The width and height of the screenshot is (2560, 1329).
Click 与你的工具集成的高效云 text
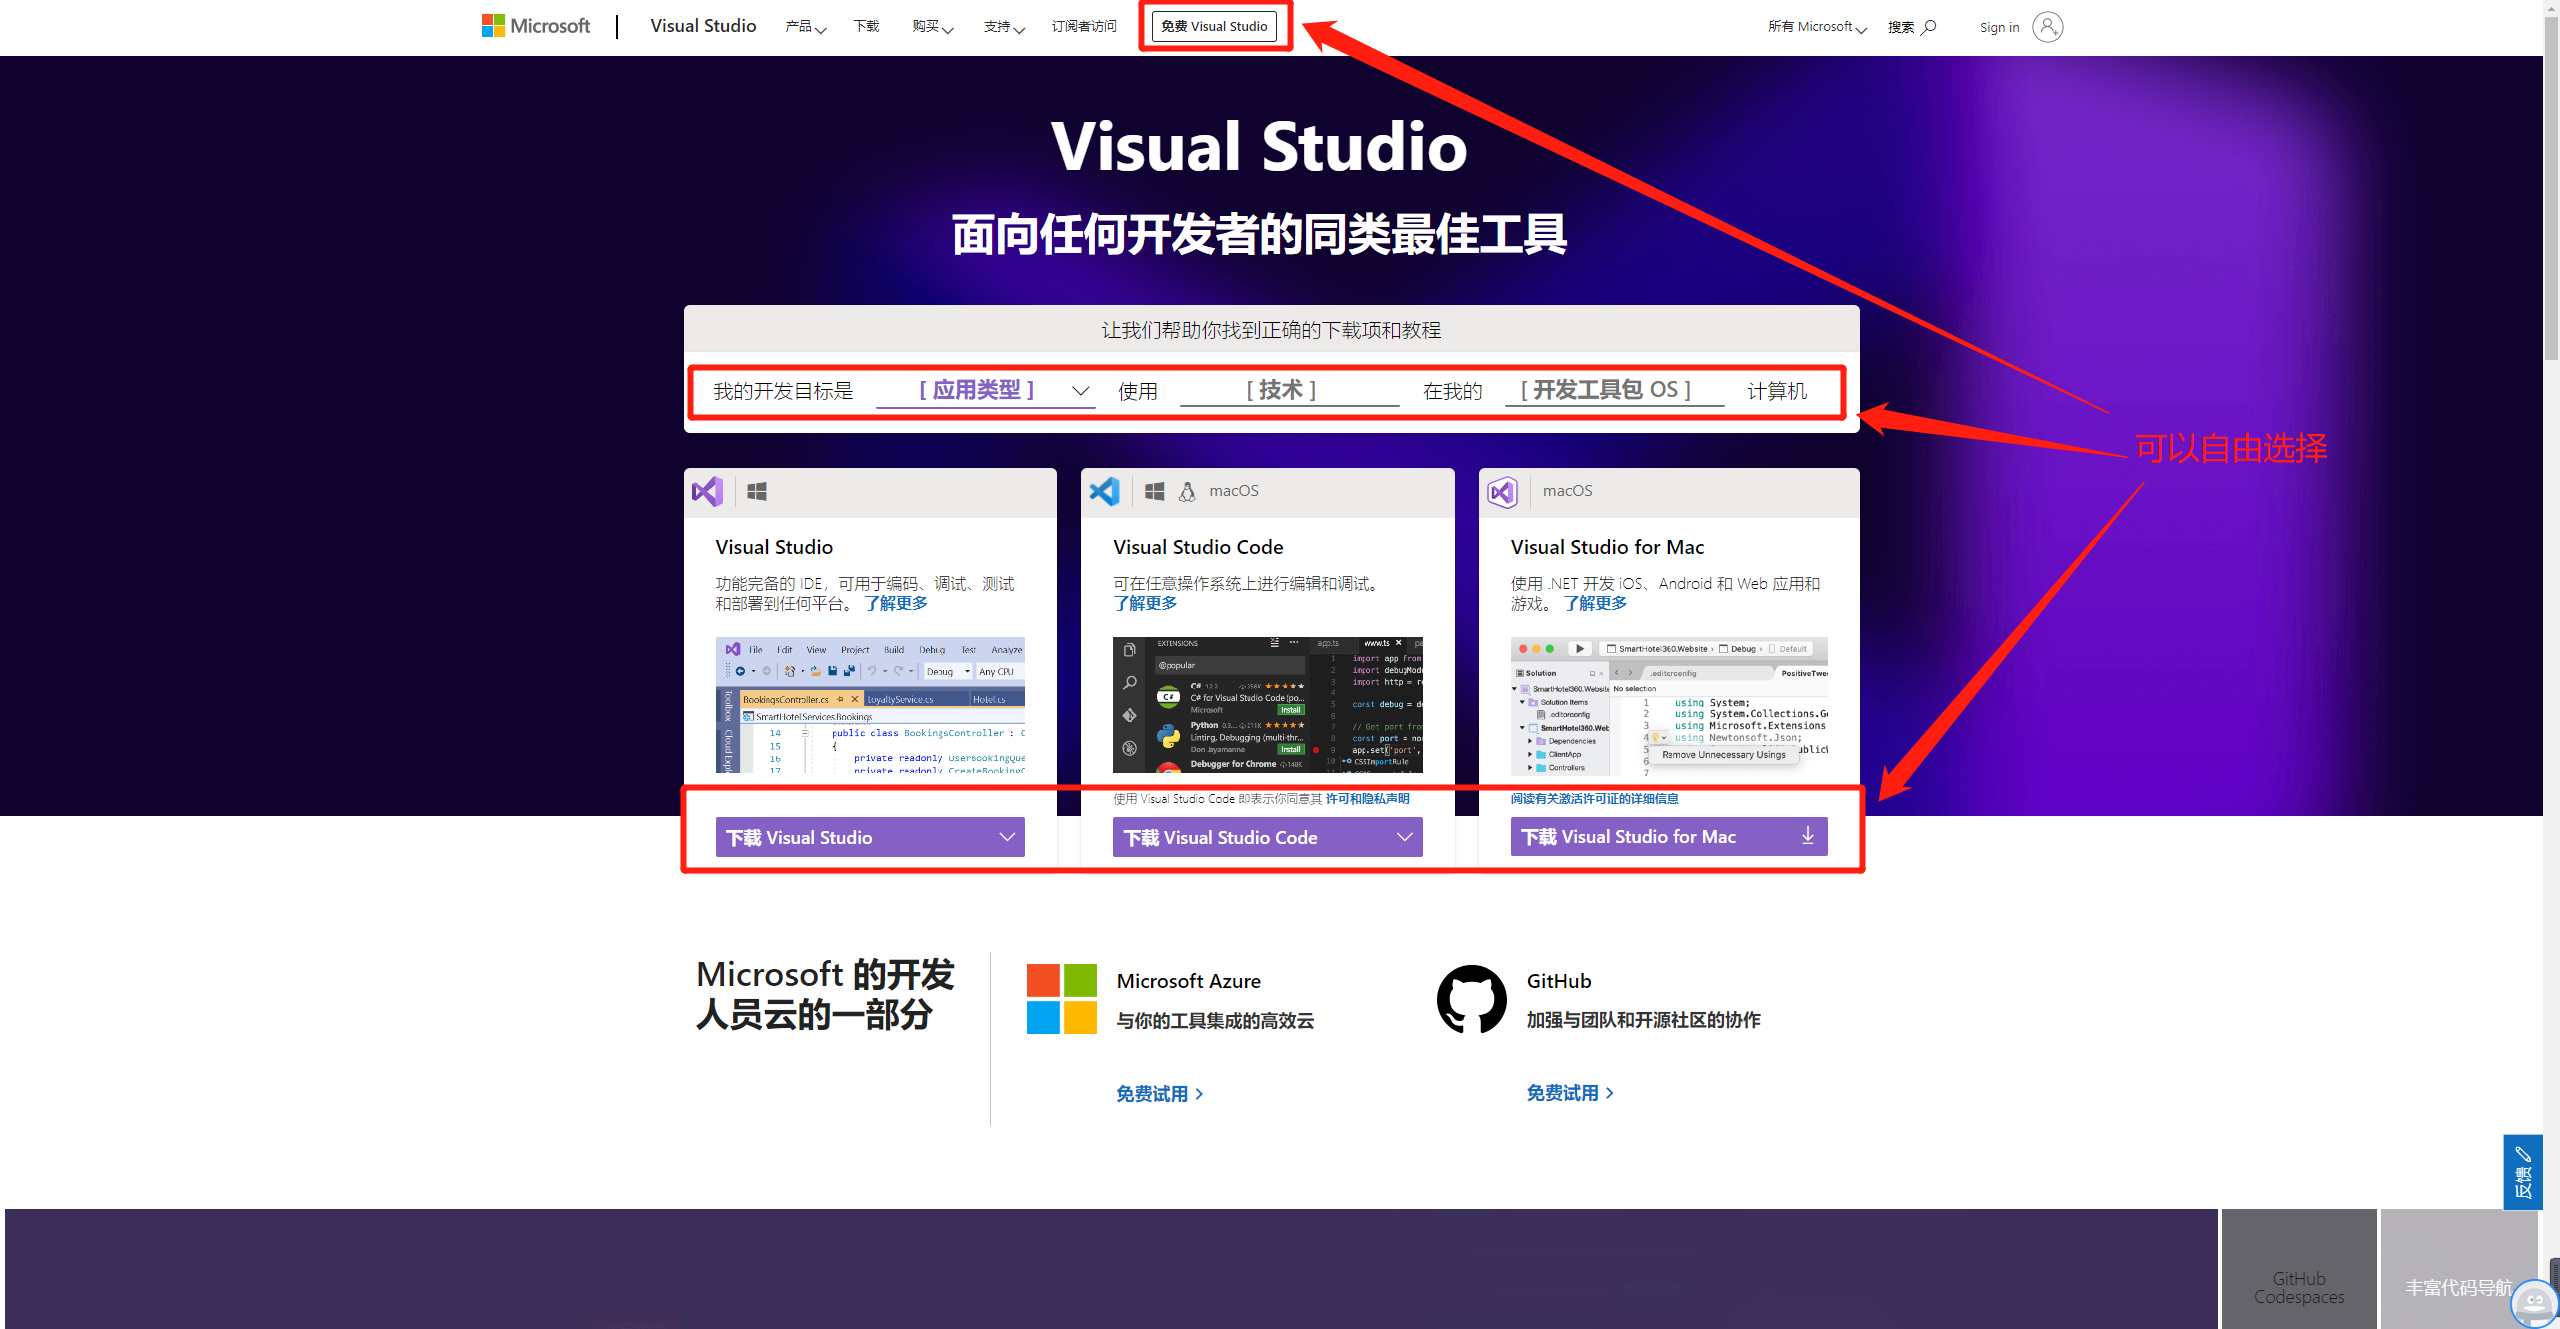click(1215, 1021)
